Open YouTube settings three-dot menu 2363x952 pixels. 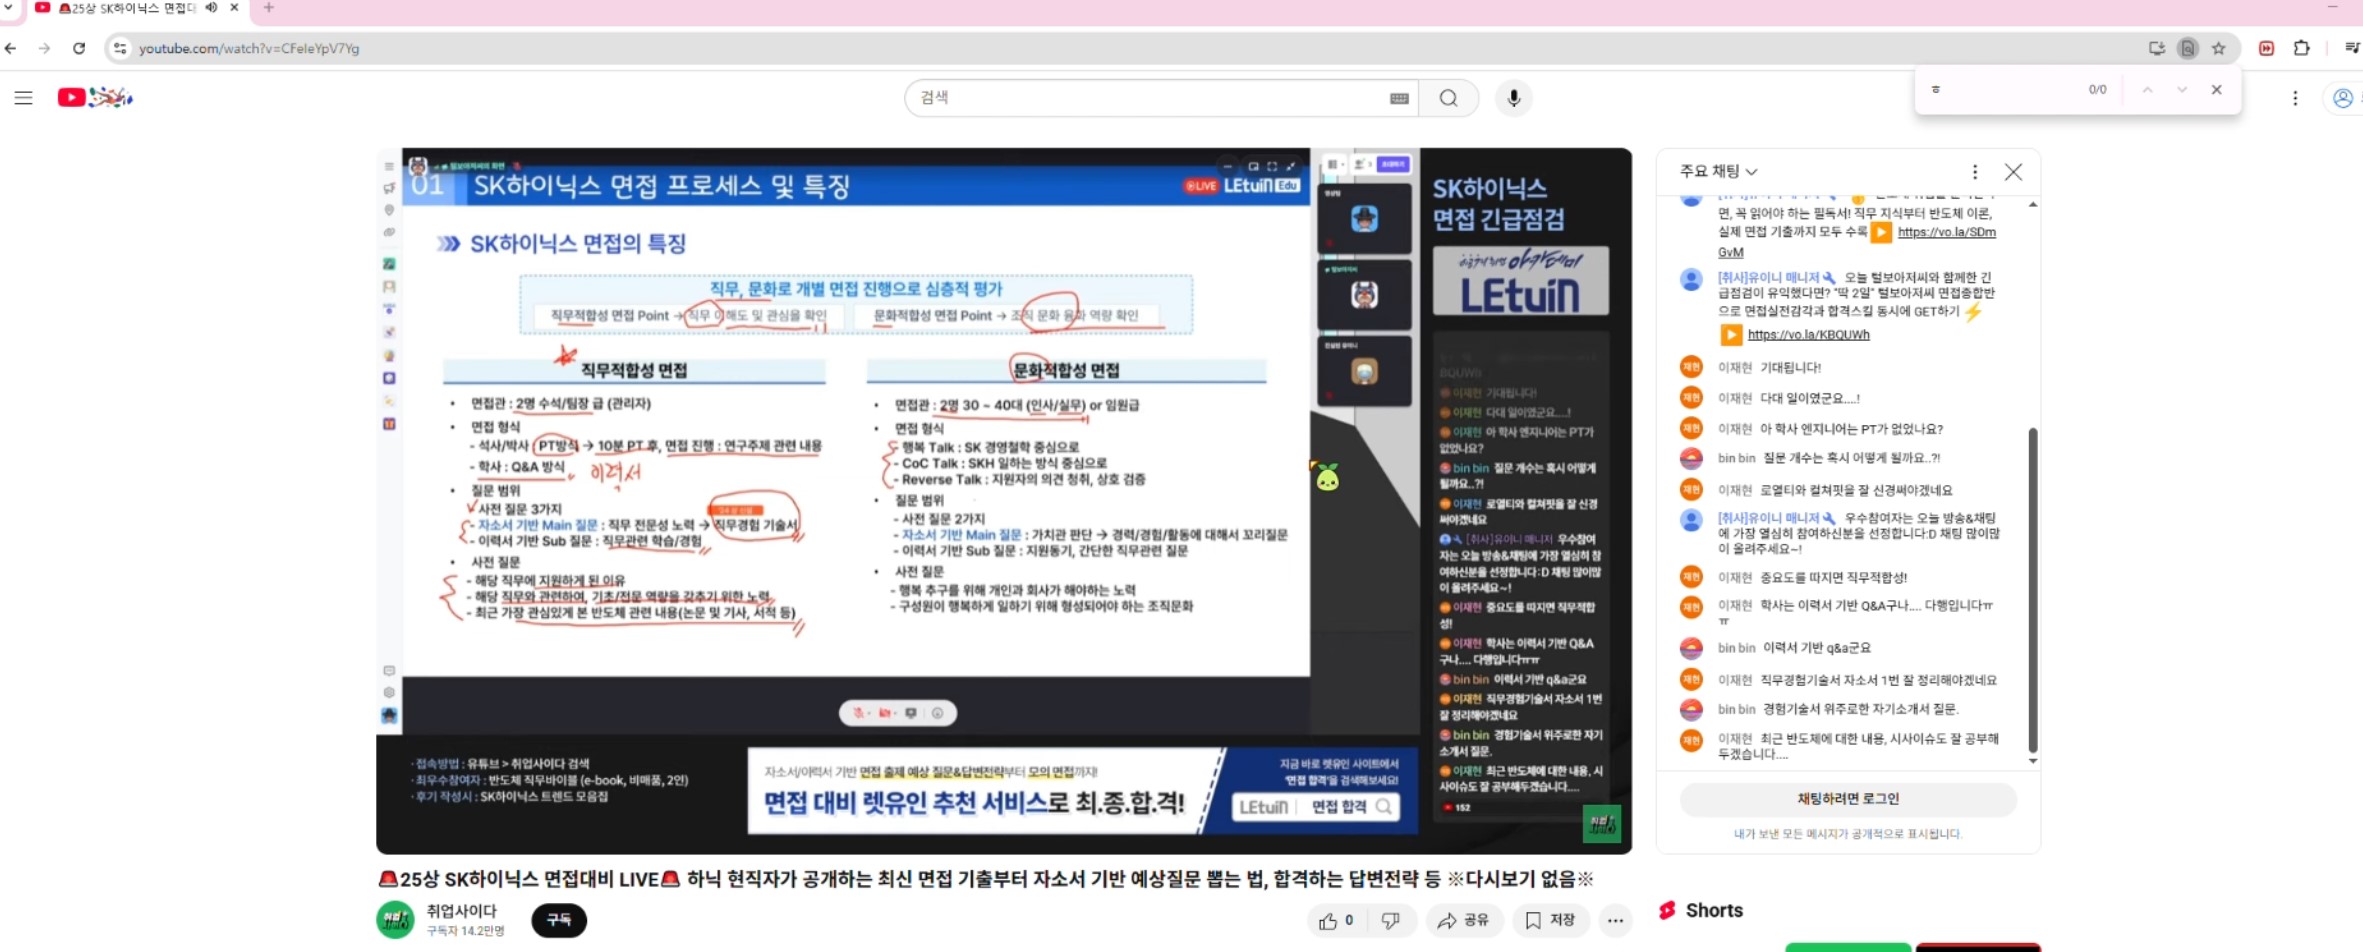pos(2295,98)
